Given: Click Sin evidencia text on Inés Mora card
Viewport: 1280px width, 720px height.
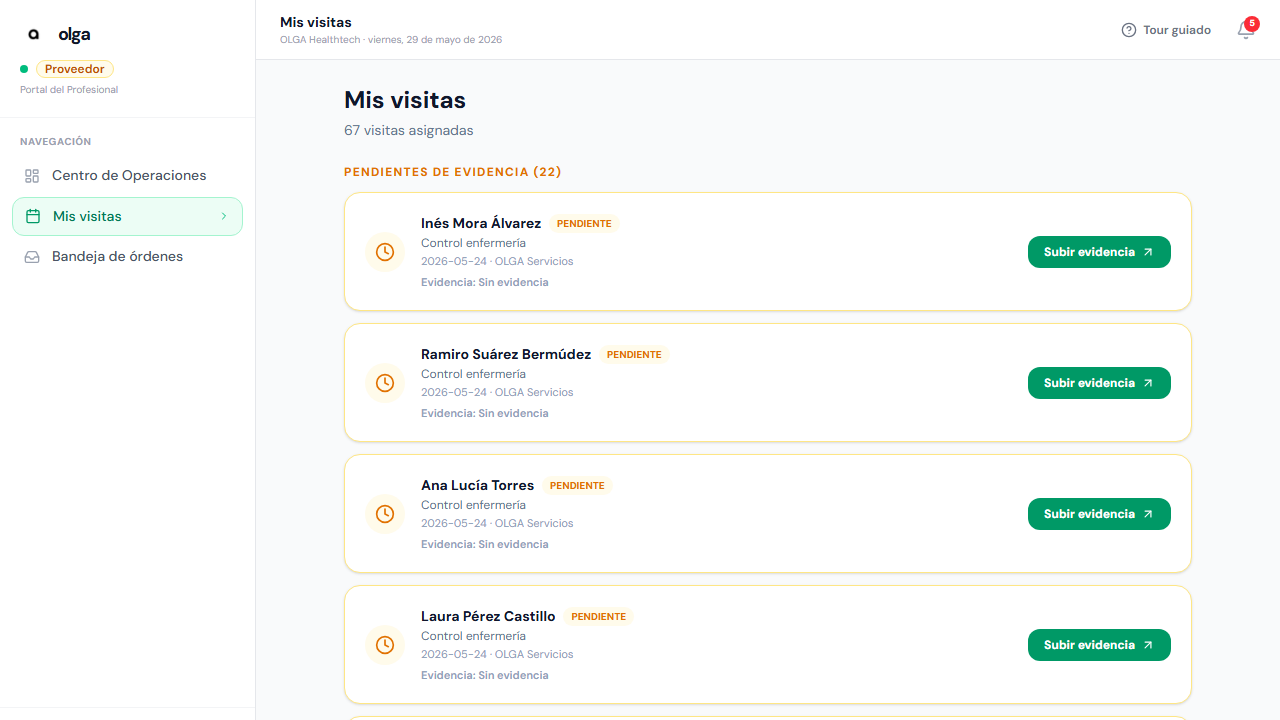Looking at the screenshot, I should tap(513, 283).
